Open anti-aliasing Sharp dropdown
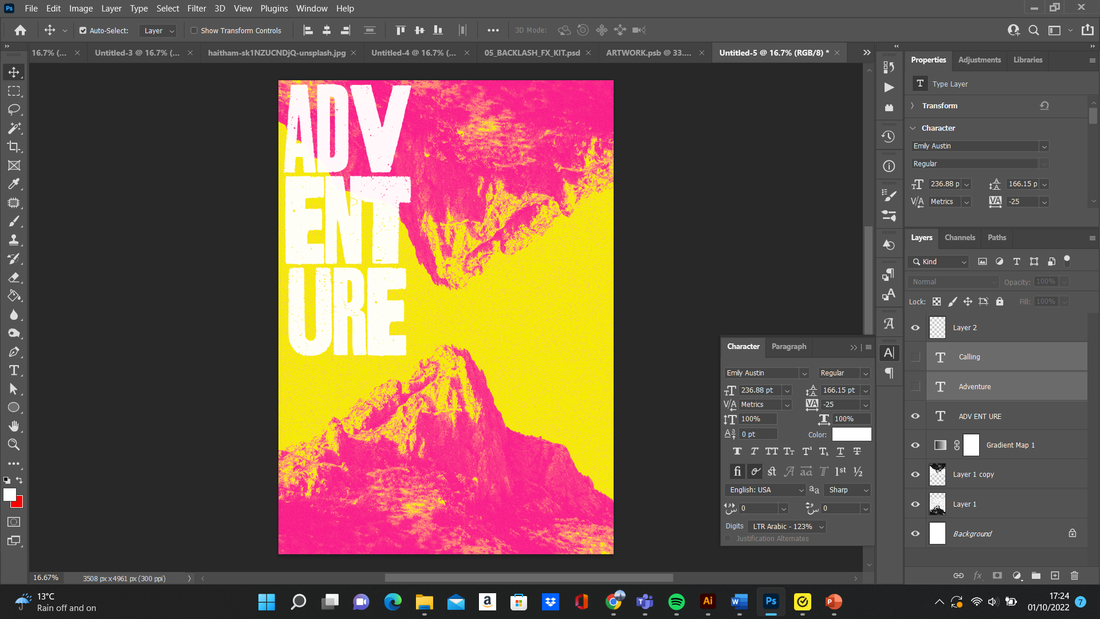This screenshot has height=619, width=1100. (x=847, y=490)
